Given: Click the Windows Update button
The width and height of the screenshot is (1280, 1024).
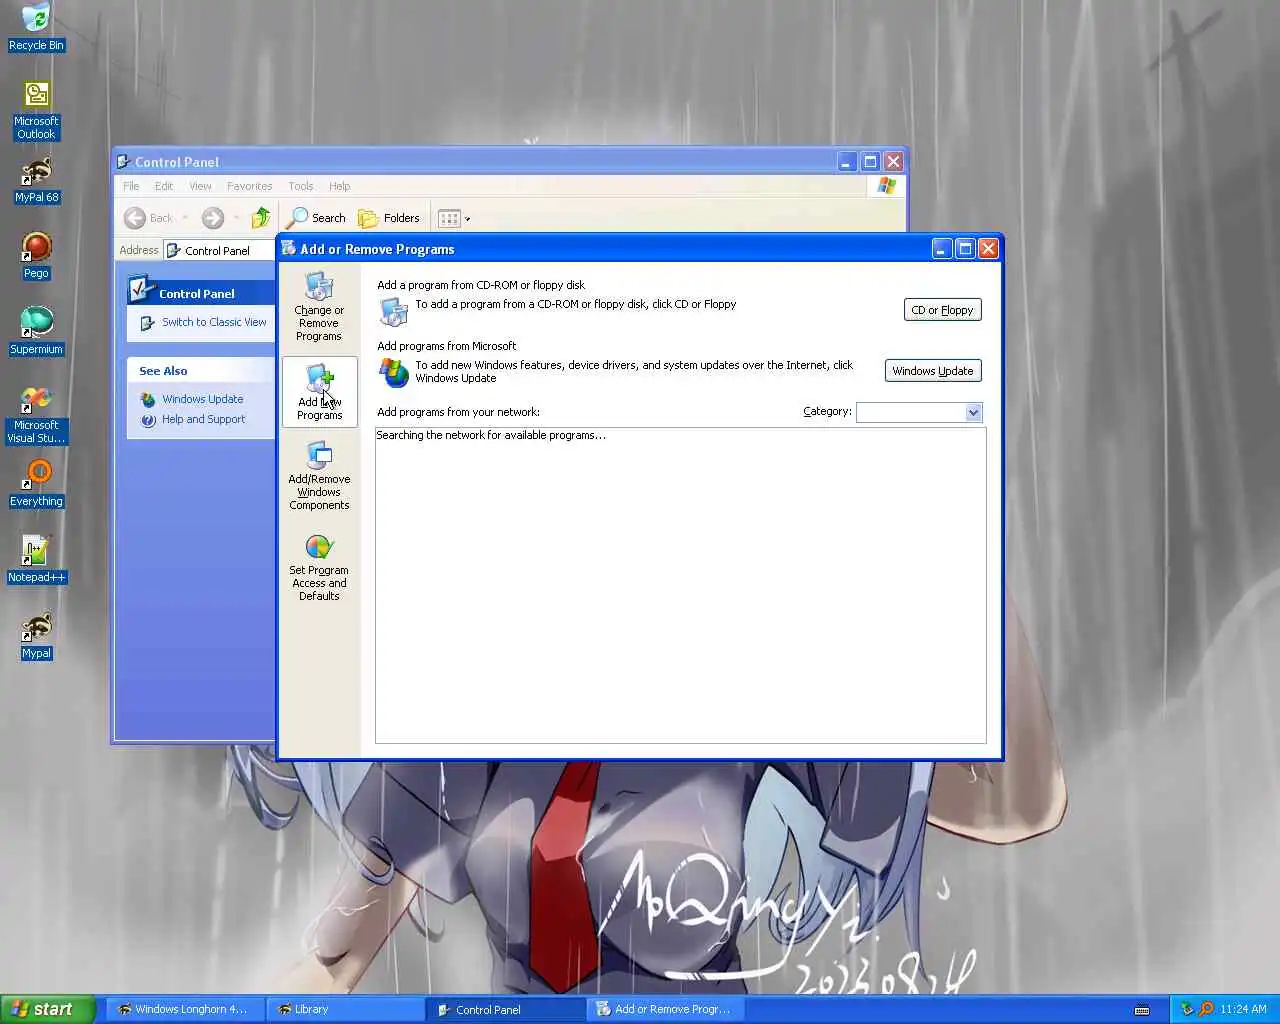Looking at the screenshot, I should (932, 371).
